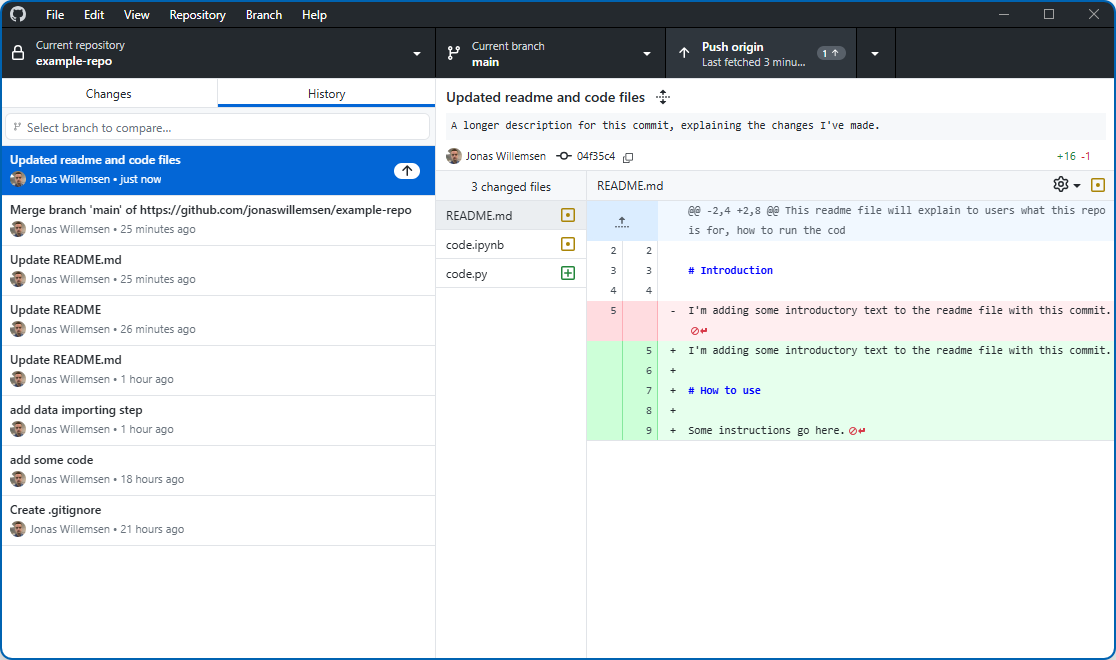Image resolution: width=1116 pixels, height=660 pixels.
Task: Open the Current branch dropdown
Action: (x=550, y=53)
